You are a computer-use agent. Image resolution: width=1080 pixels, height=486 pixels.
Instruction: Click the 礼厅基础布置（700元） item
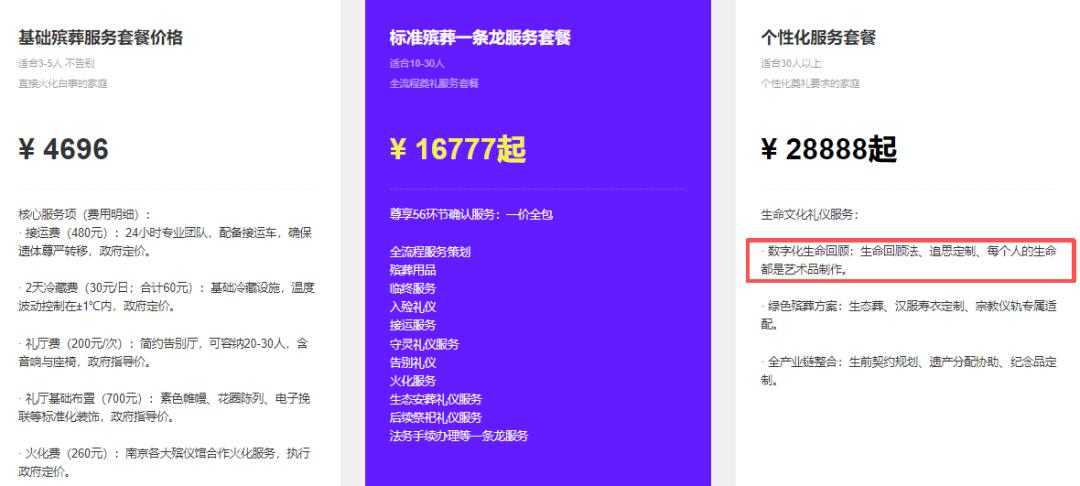pos(165,407)
